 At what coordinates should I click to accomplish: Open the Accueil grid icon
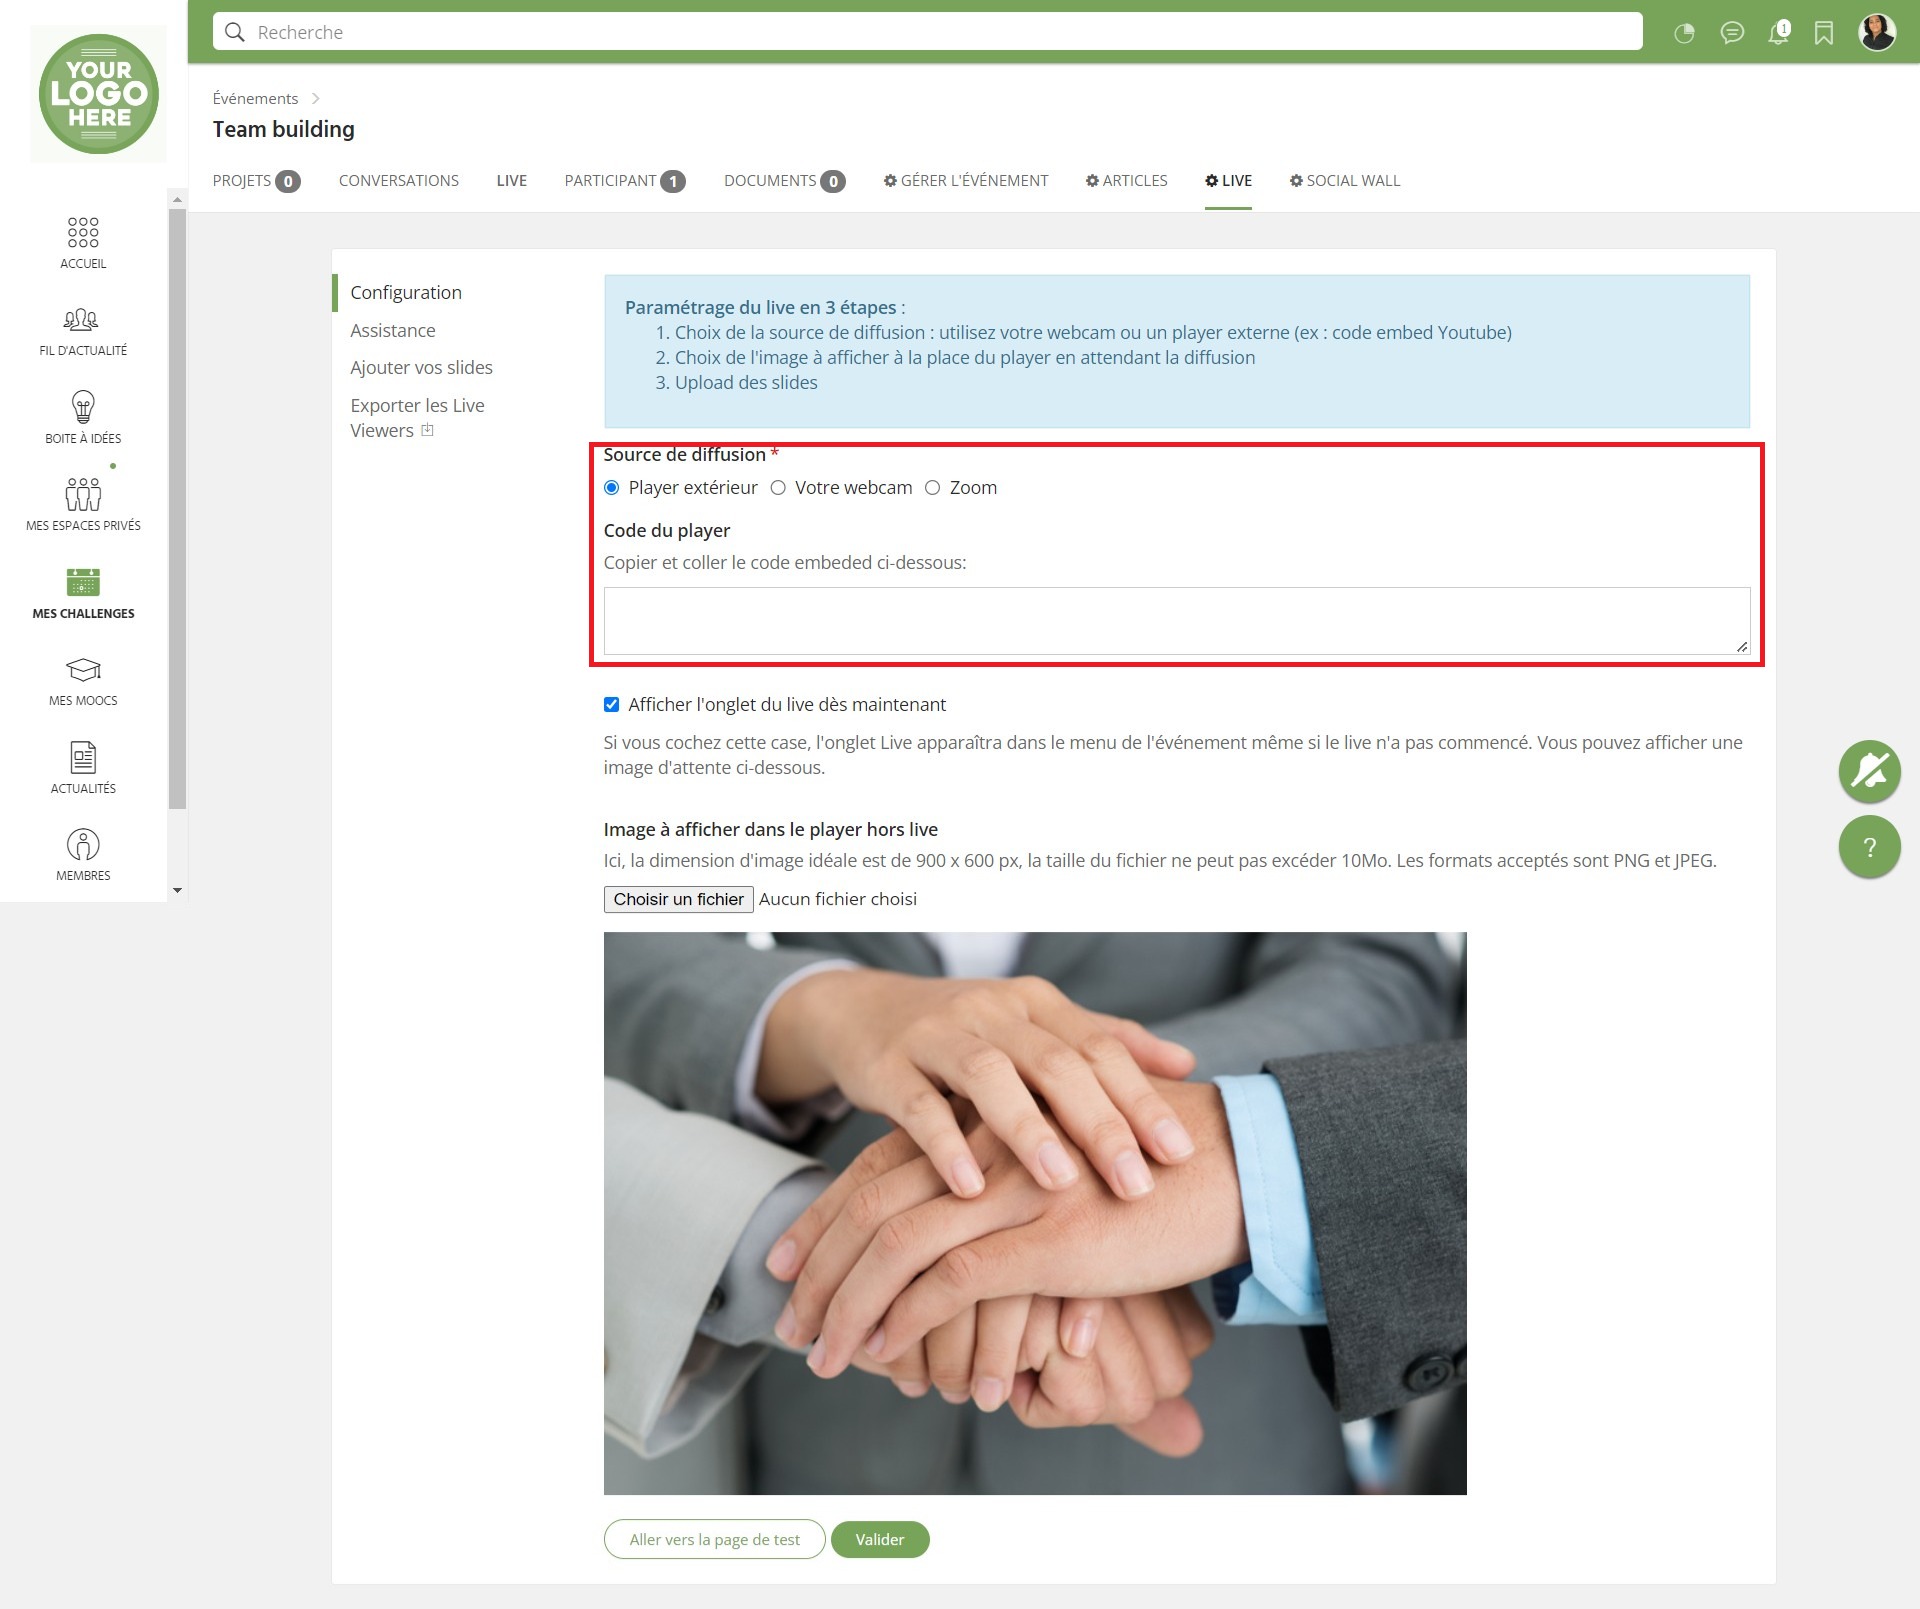point(83,232)
